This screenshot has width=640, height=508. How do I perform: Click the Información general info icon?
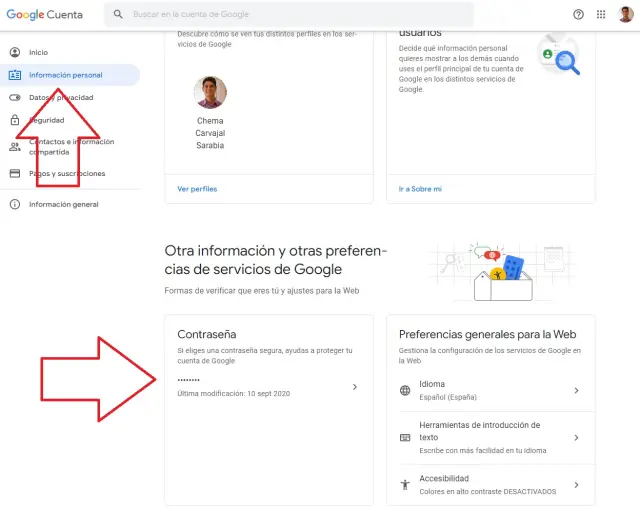[15, 204]
